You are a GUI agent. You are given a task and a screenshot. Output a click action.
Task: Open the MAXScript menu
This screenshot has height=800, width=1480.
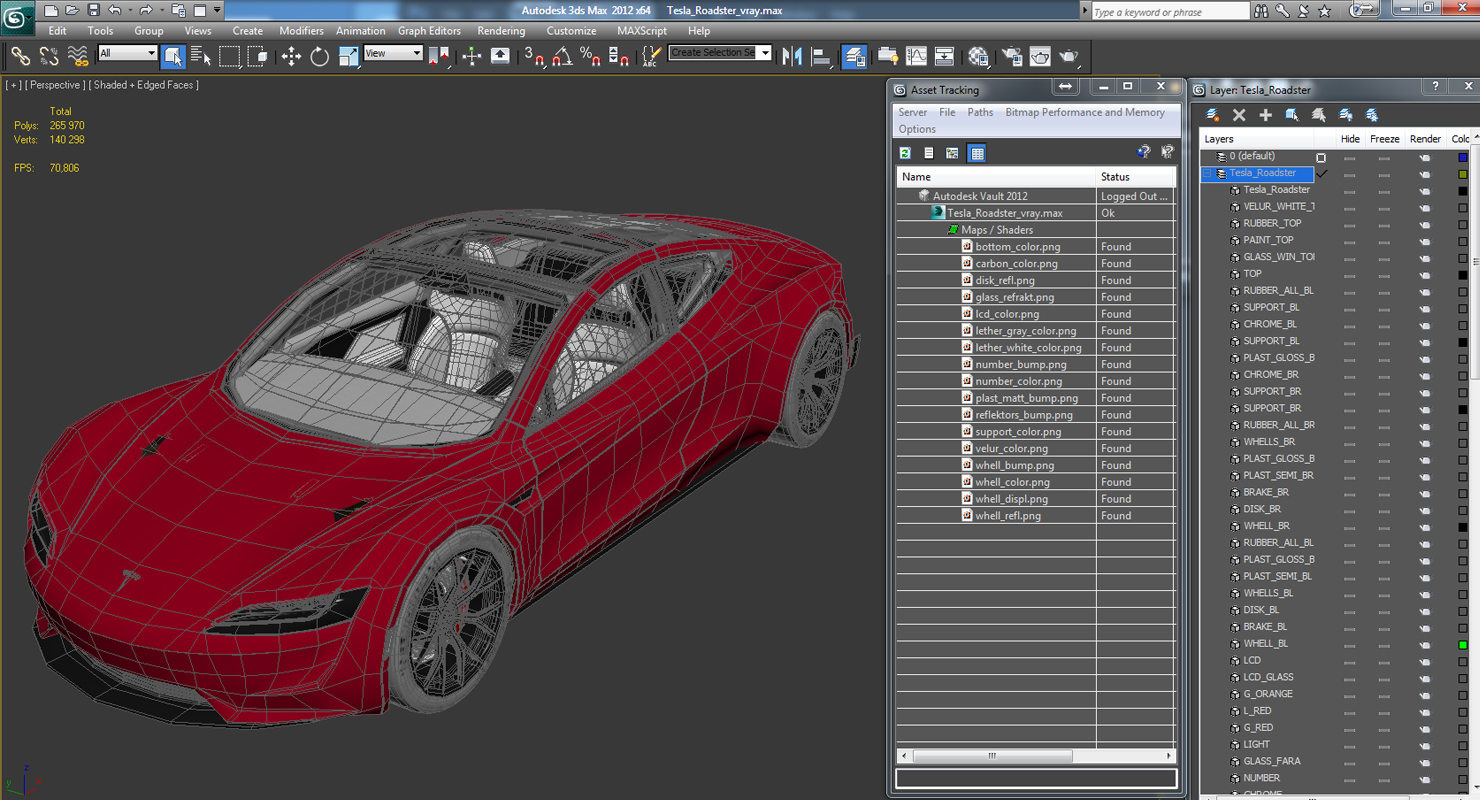coord(642,31)
